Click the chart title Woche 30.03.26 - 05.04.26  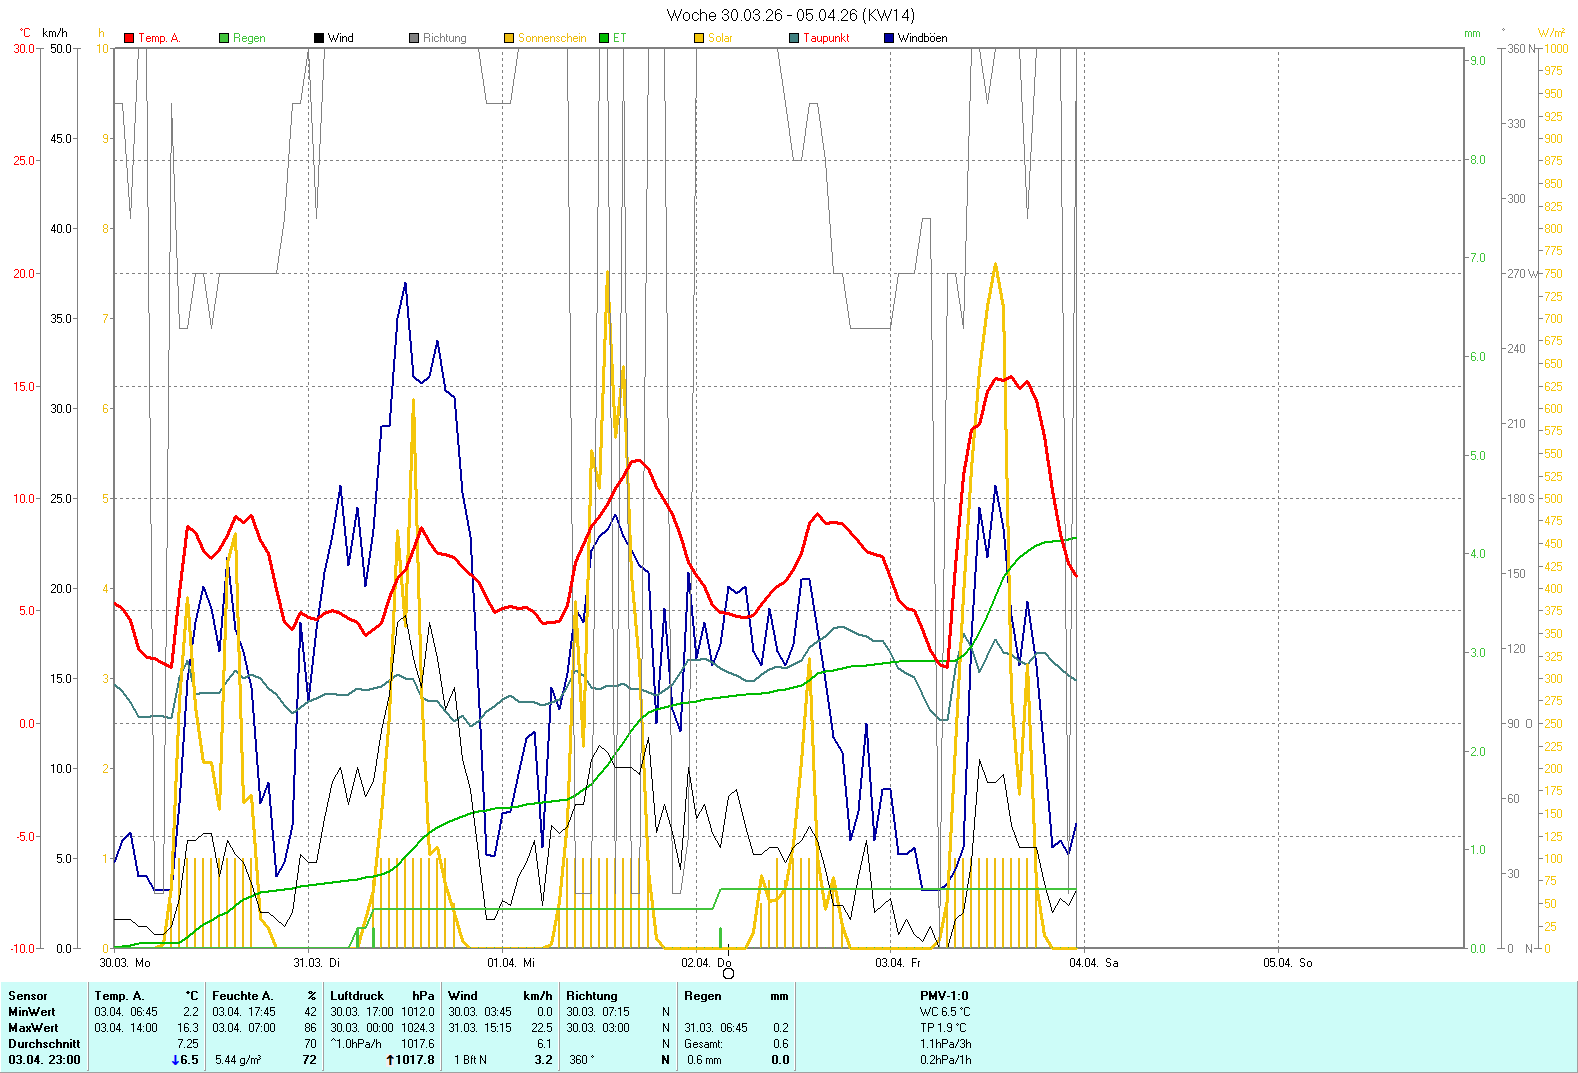(x=790, y=15)
